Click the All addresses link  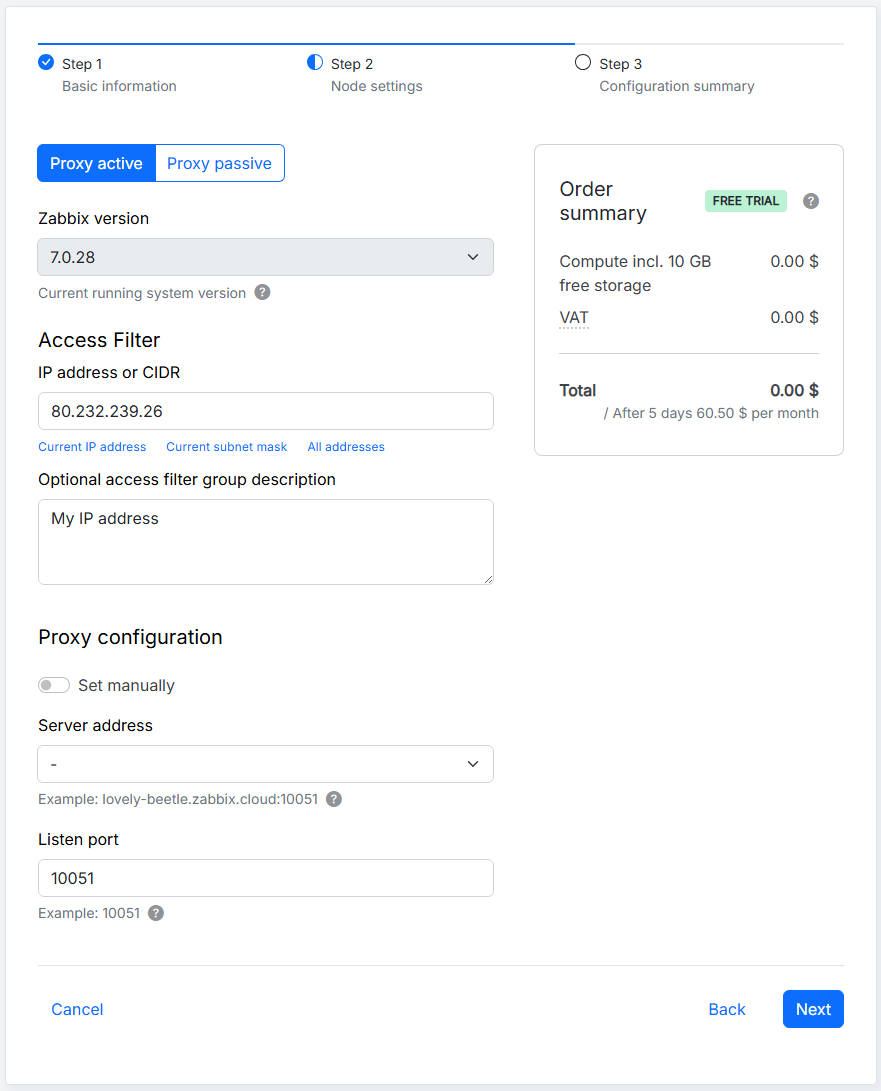pos(346,447)
